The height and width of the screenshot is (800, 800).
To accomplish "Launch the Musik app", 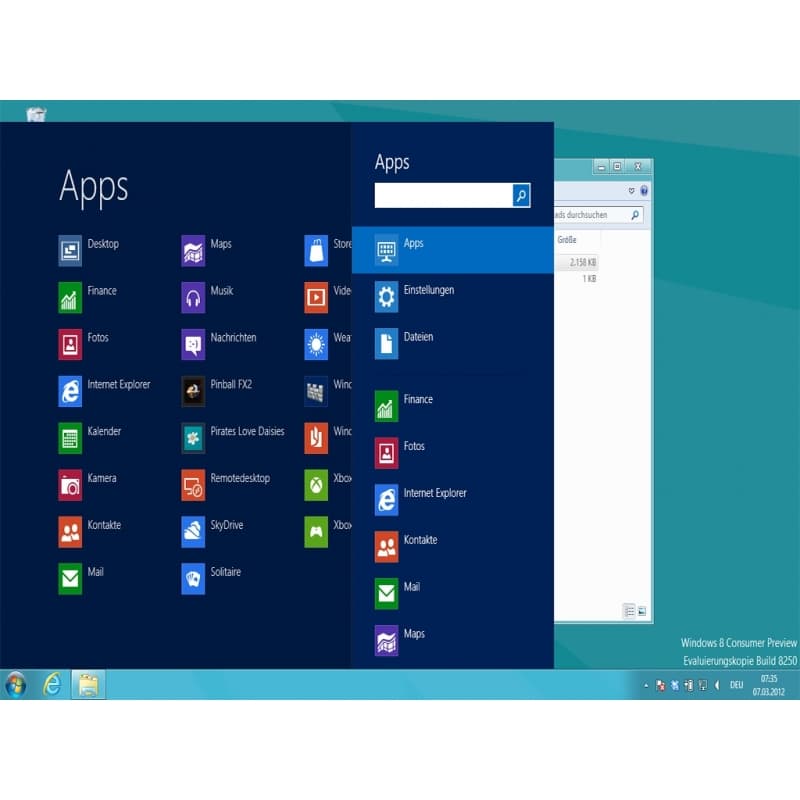I will [208, 297].
